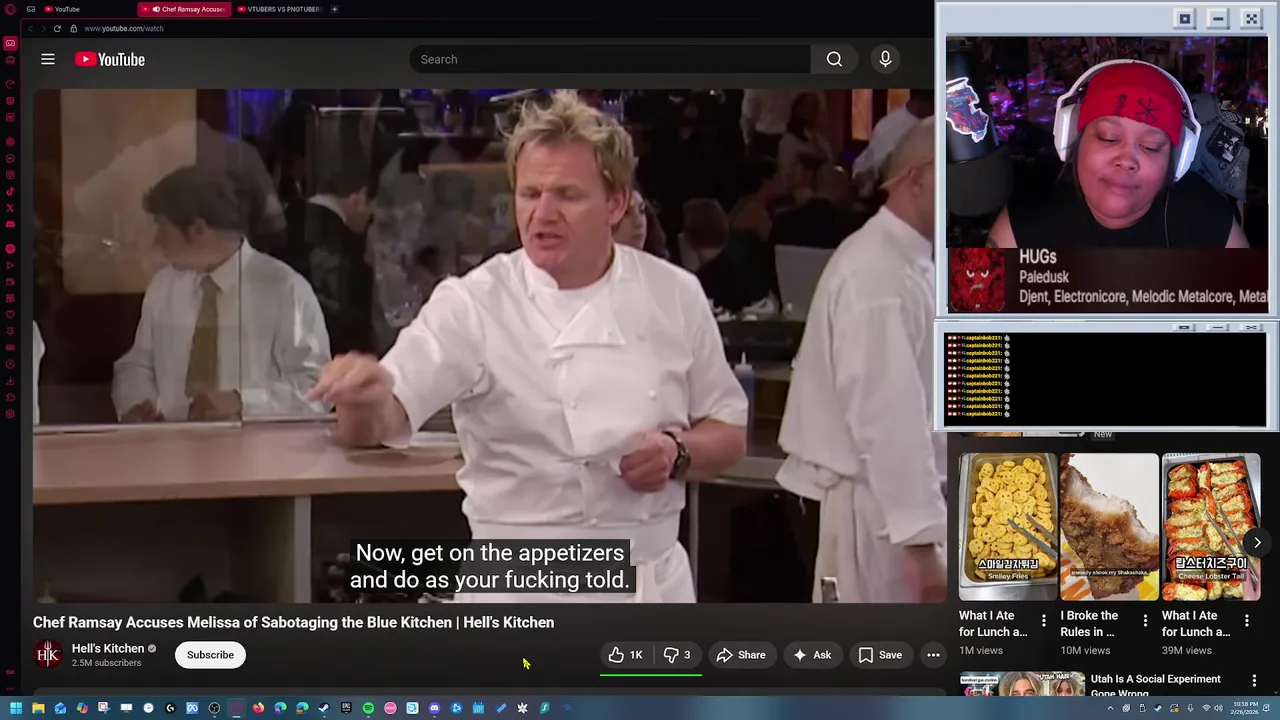Click the address bar URL
The width and height of the screenshot is (1280, 720).
[x=124, y=28]
